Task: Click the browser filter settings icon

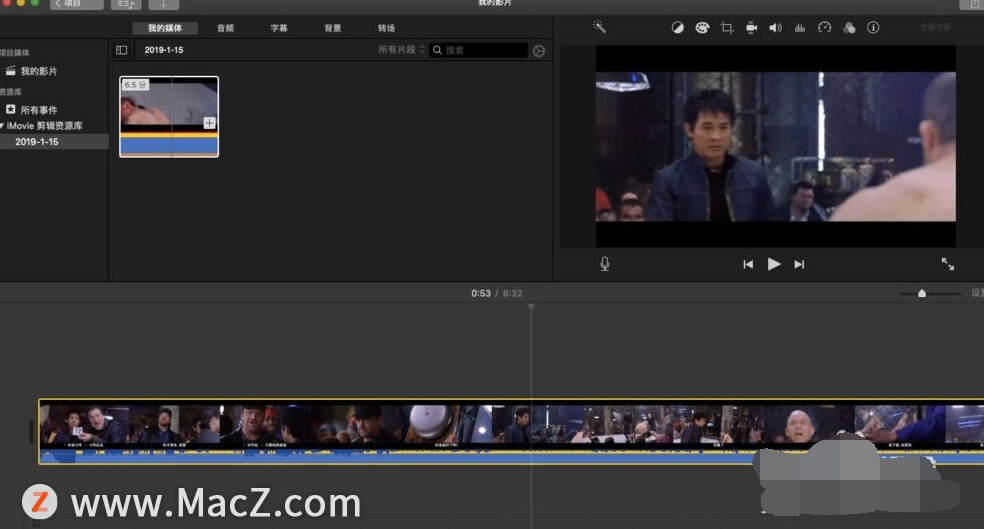Action: pos(539,51)
